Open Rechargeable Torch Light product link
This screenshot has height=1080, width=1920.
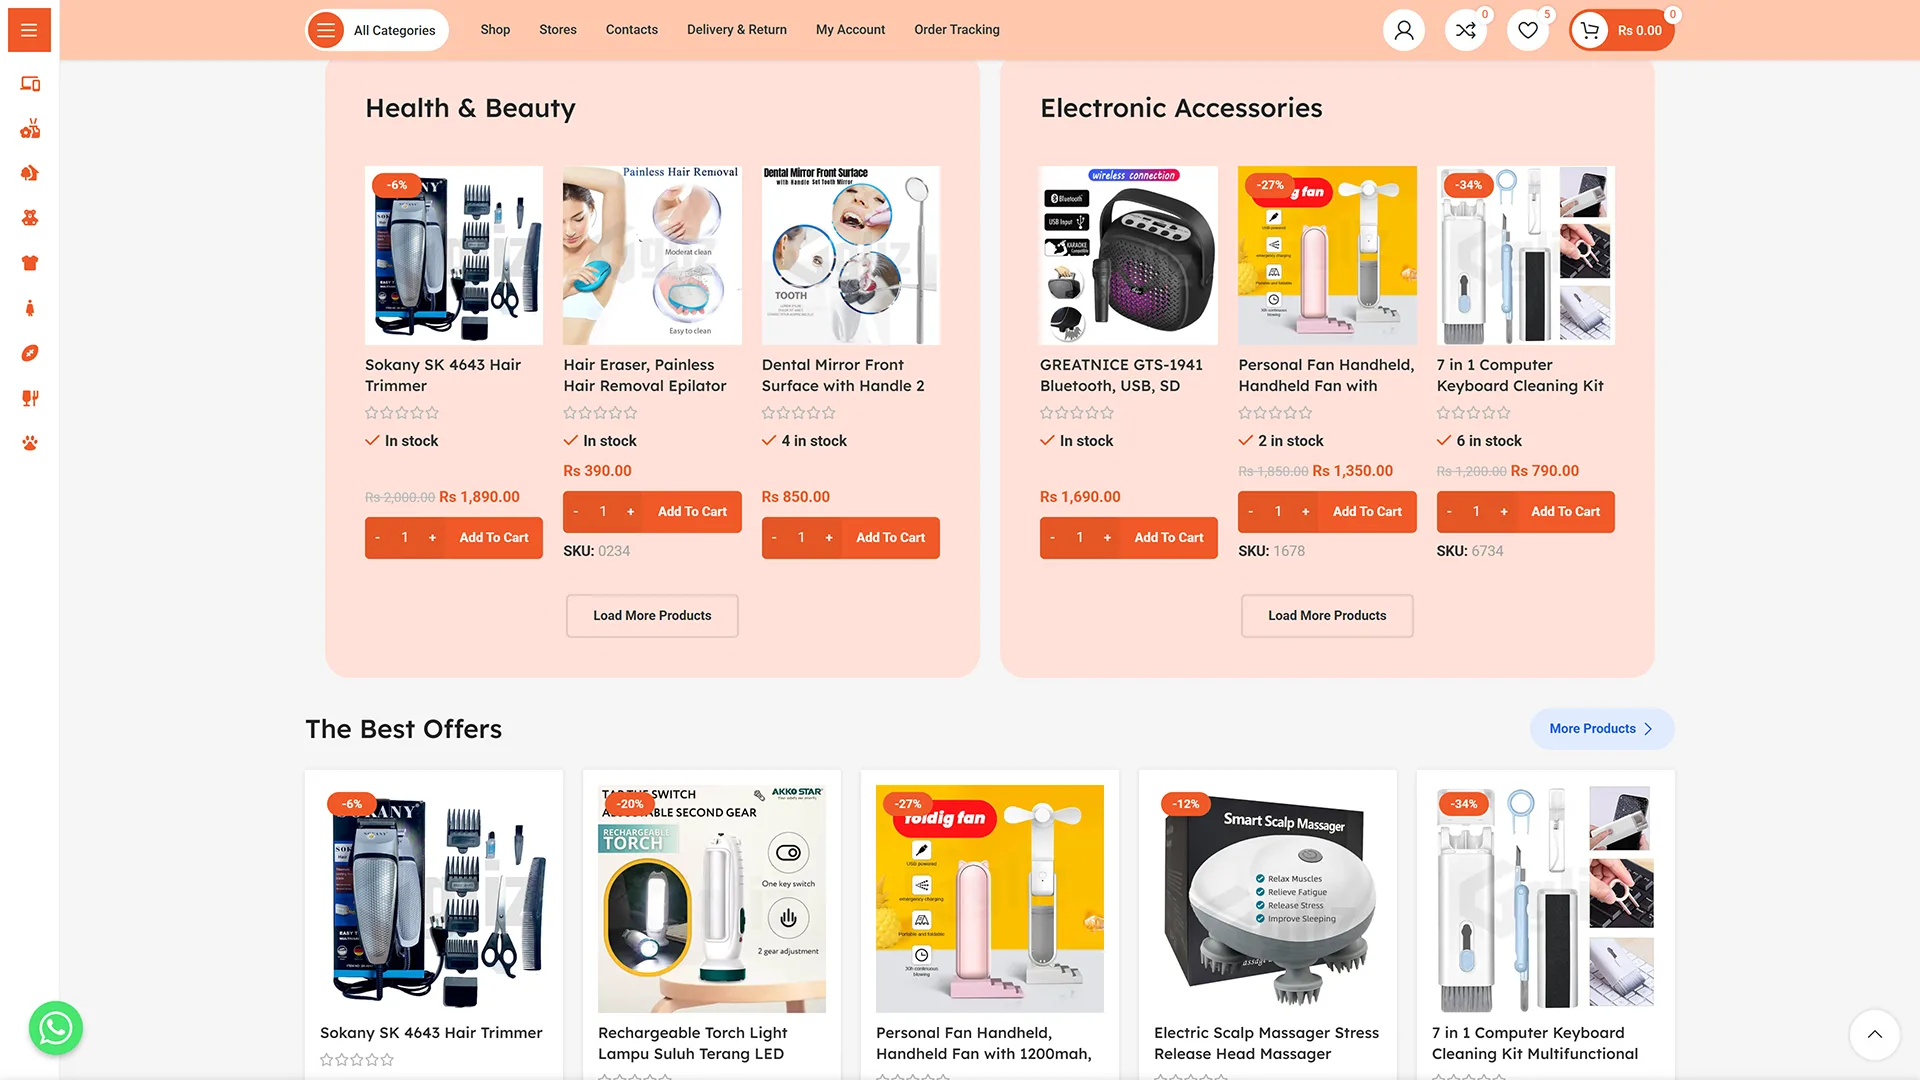692,1043
